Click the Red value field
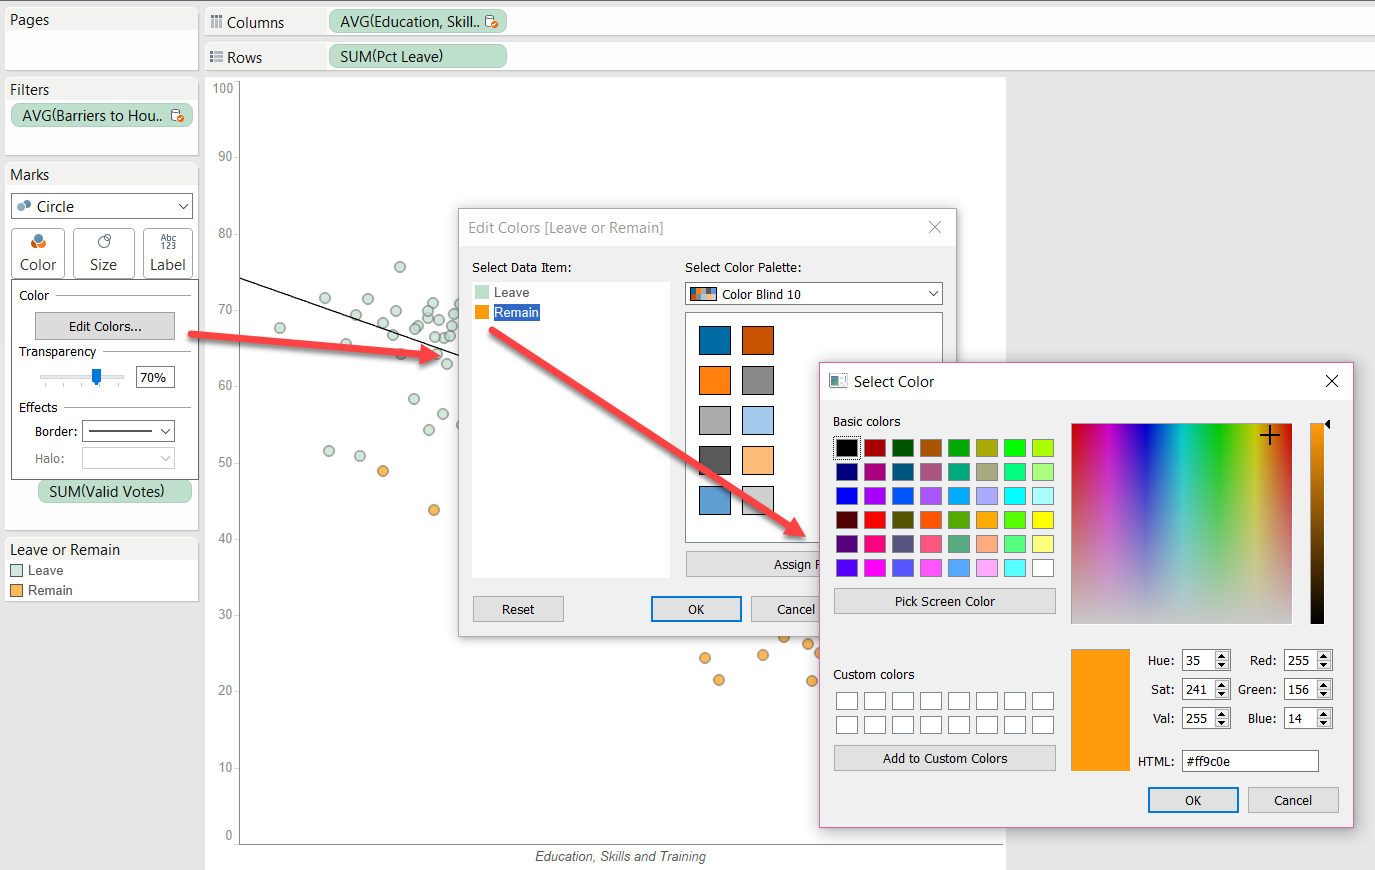The width and height of the screenshot is (1375, 870). pyautogui.click(x=1300, y=660)
